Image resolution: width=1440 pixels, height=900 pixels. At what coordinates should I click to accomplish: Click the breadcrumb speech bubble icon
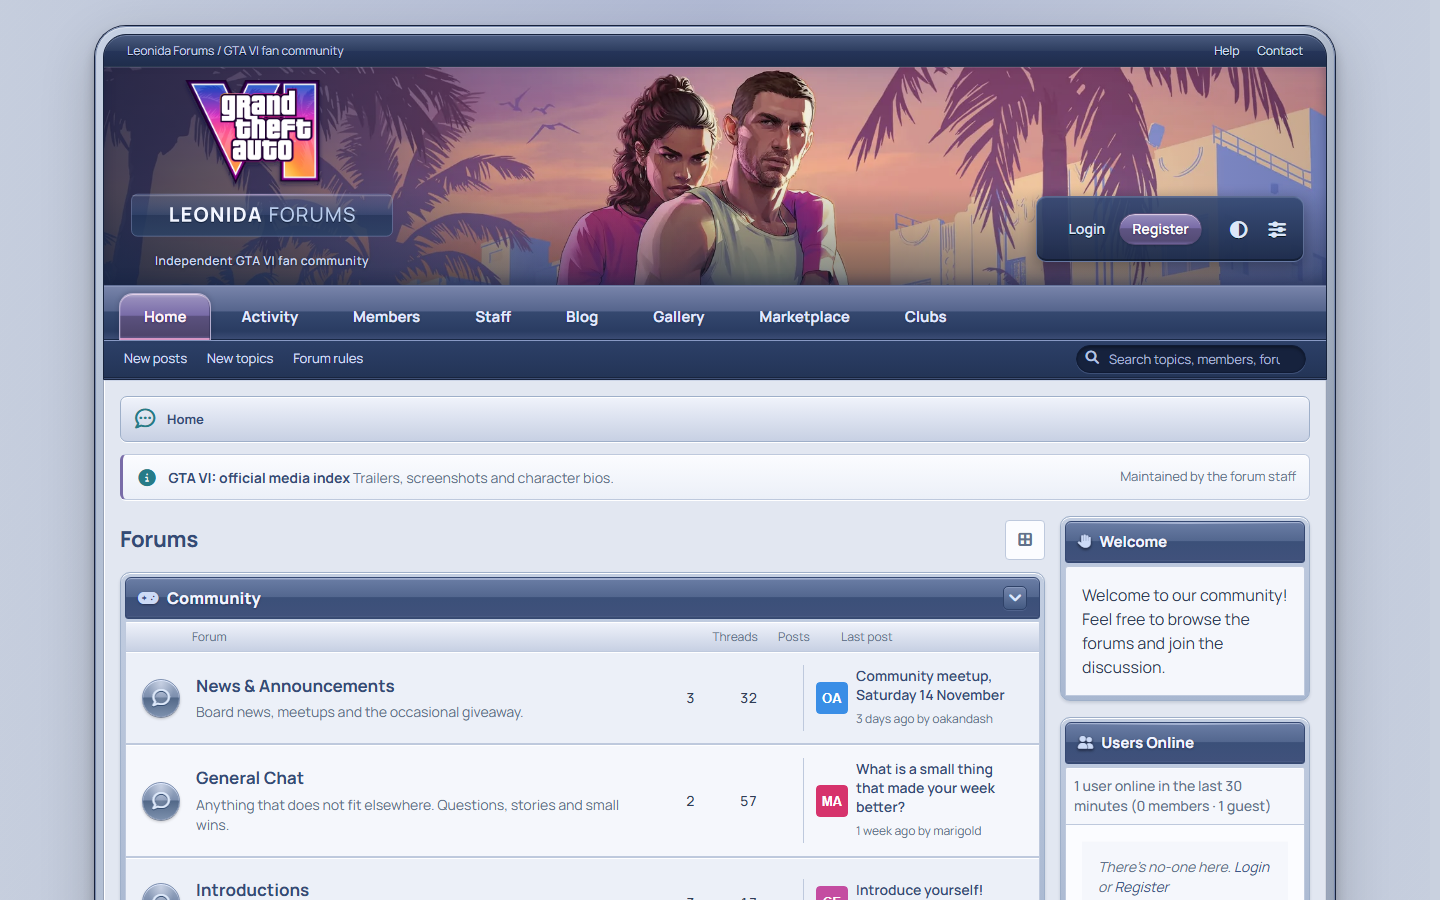click(145, 418)
